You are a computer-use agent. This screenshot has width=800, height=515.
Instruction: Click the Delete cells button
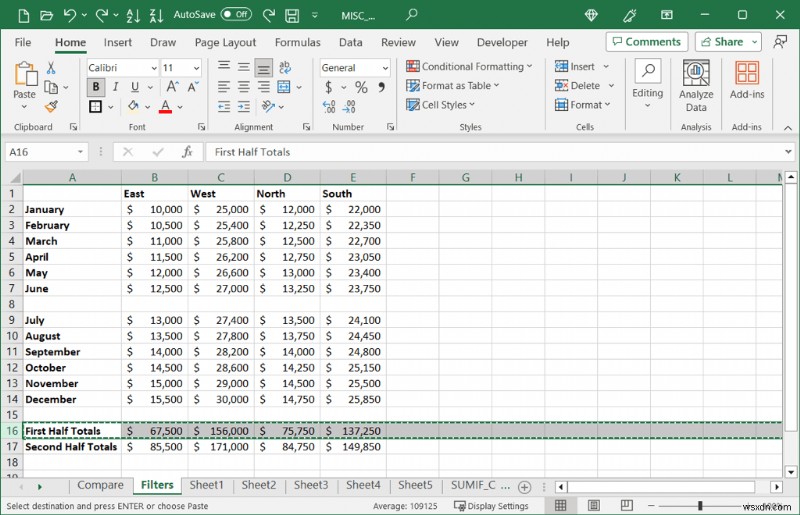pos(578,85)
